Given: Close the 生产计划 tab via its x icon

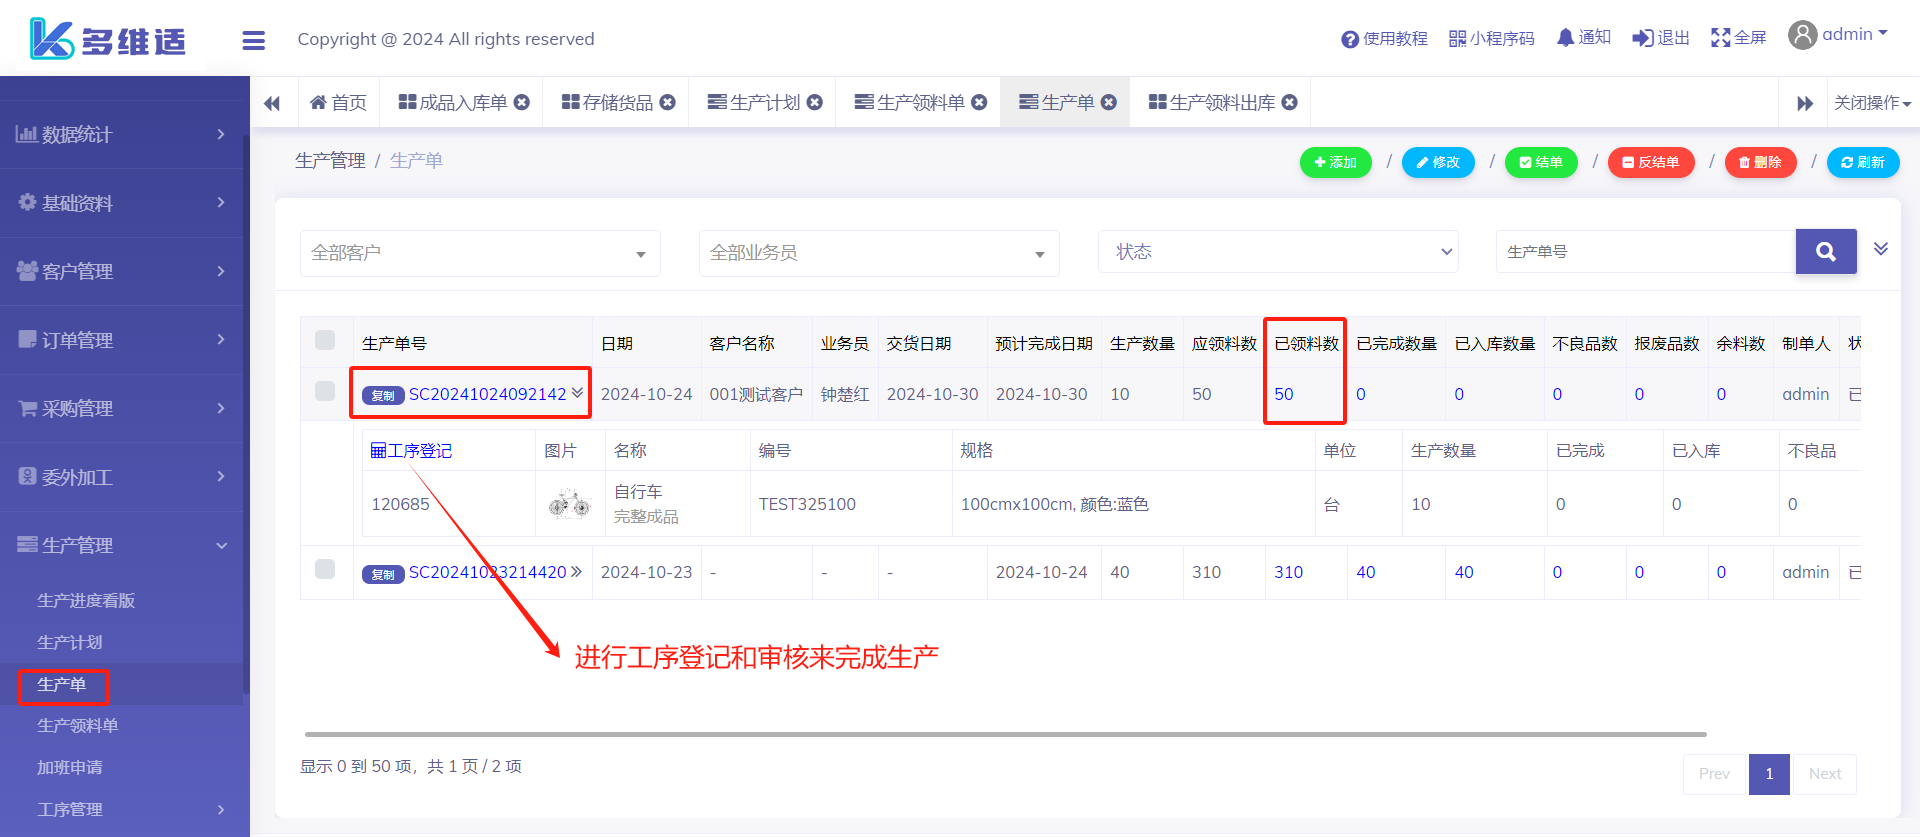Looking at the screenshot, I should pyautogui.click(x=815, y=102).
